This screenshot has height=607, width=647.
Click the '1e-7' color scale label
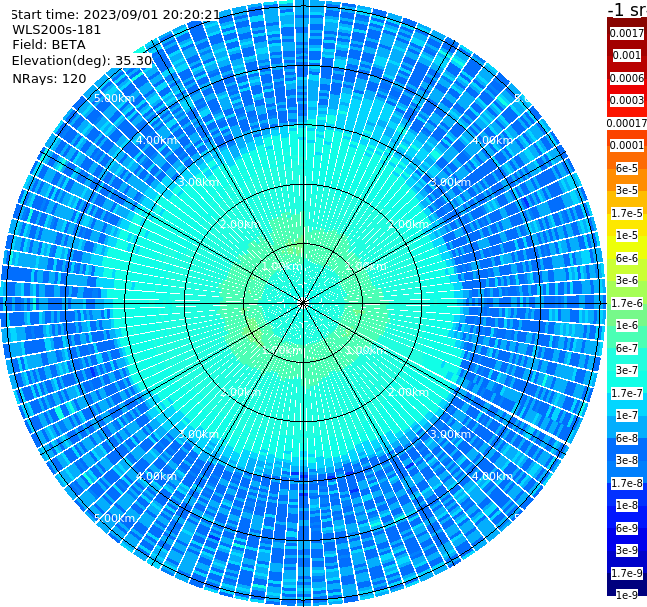coord(627,415)
